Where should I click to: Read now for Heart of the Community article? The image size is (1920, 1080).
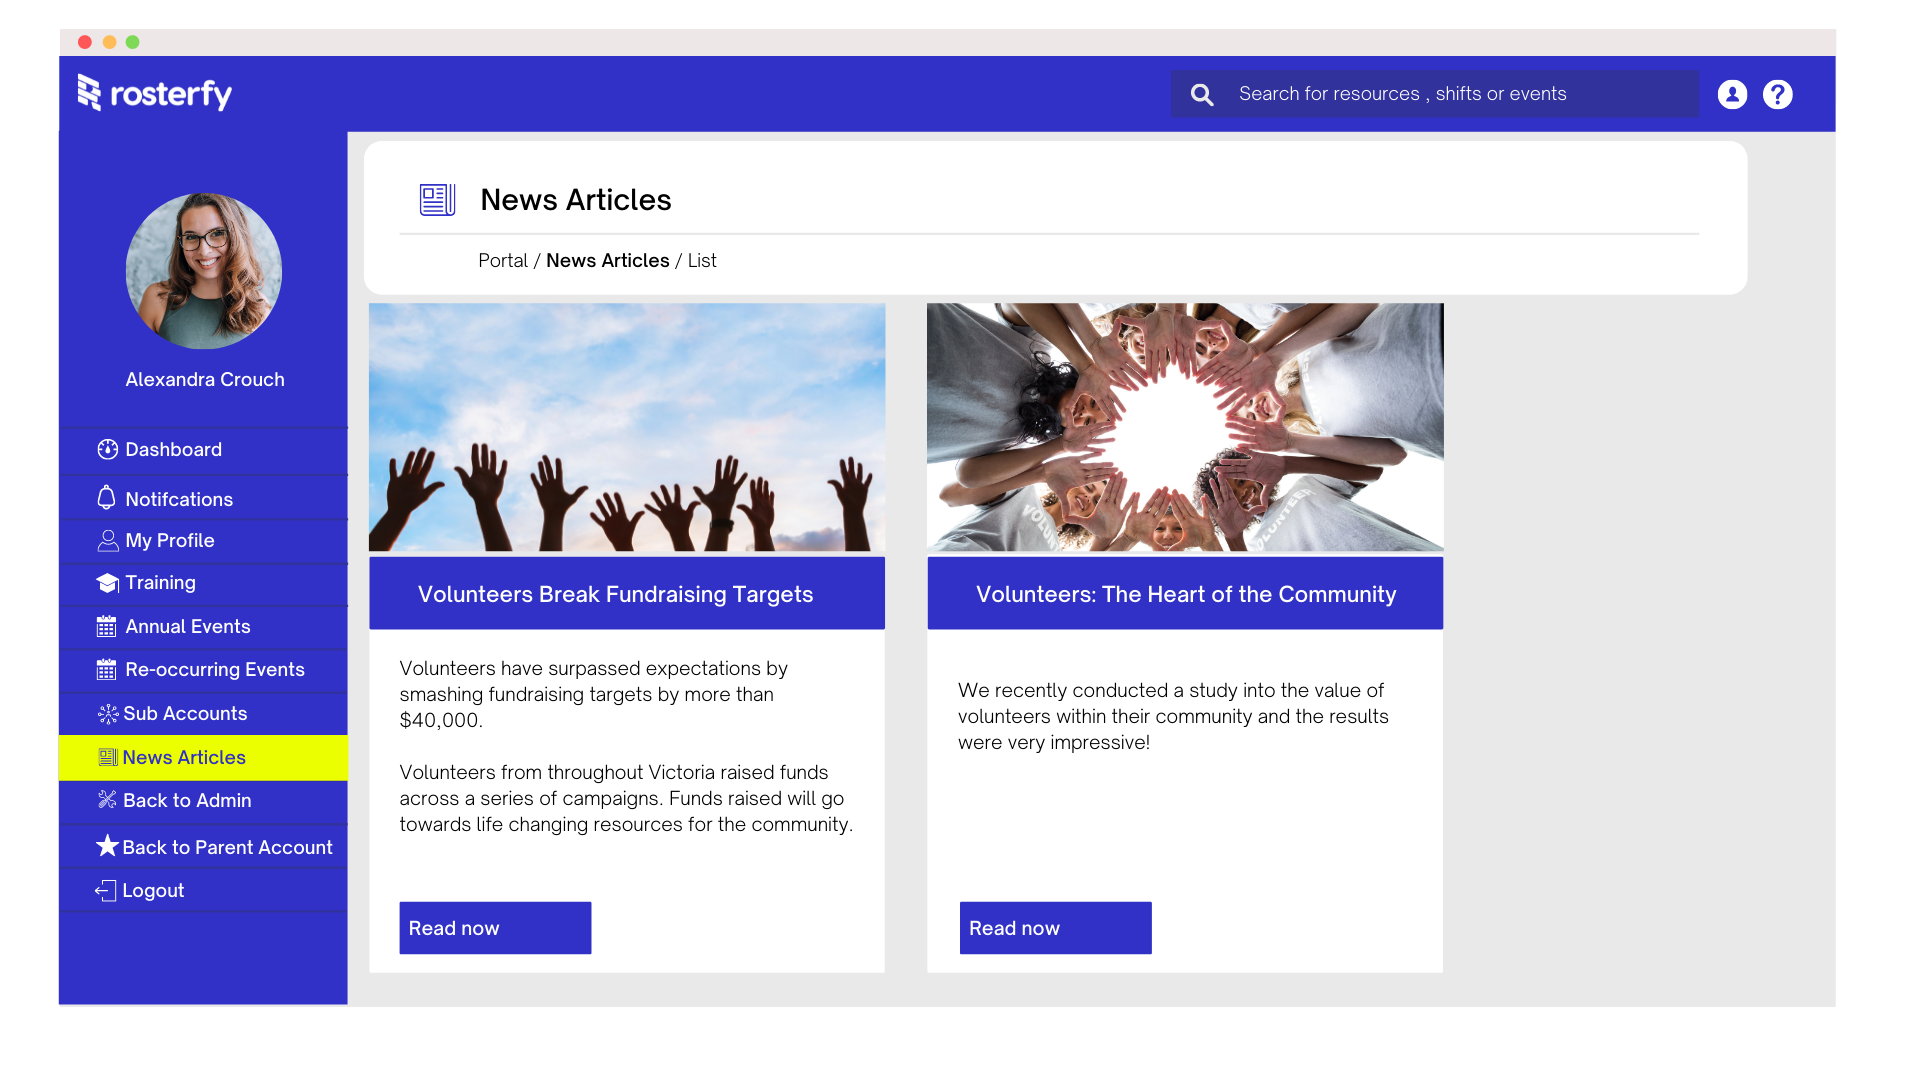click(1055, 928)
